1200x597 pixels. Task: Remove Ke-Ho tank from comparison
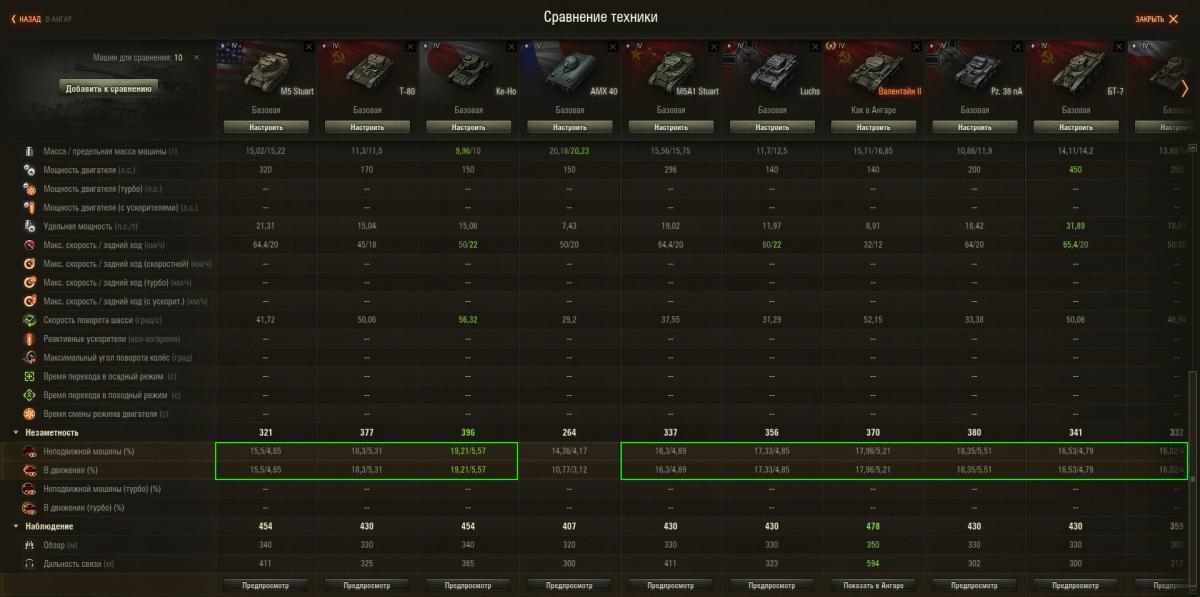point(511,46)
